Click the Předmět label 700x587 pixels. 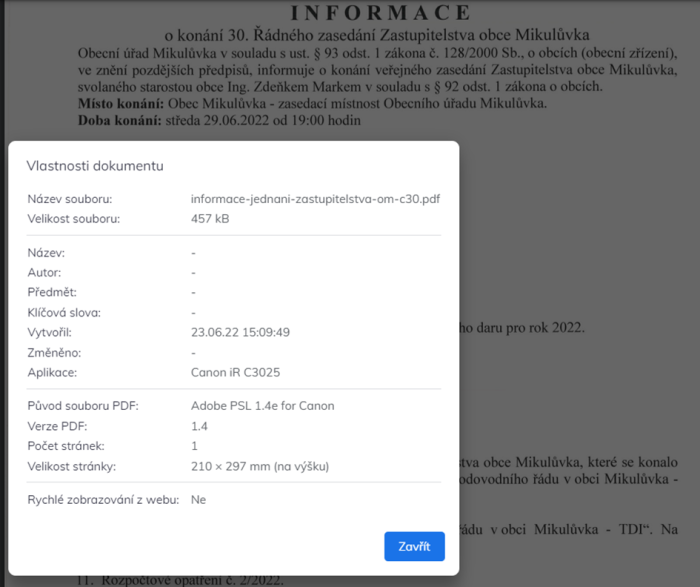click(52, 292)
